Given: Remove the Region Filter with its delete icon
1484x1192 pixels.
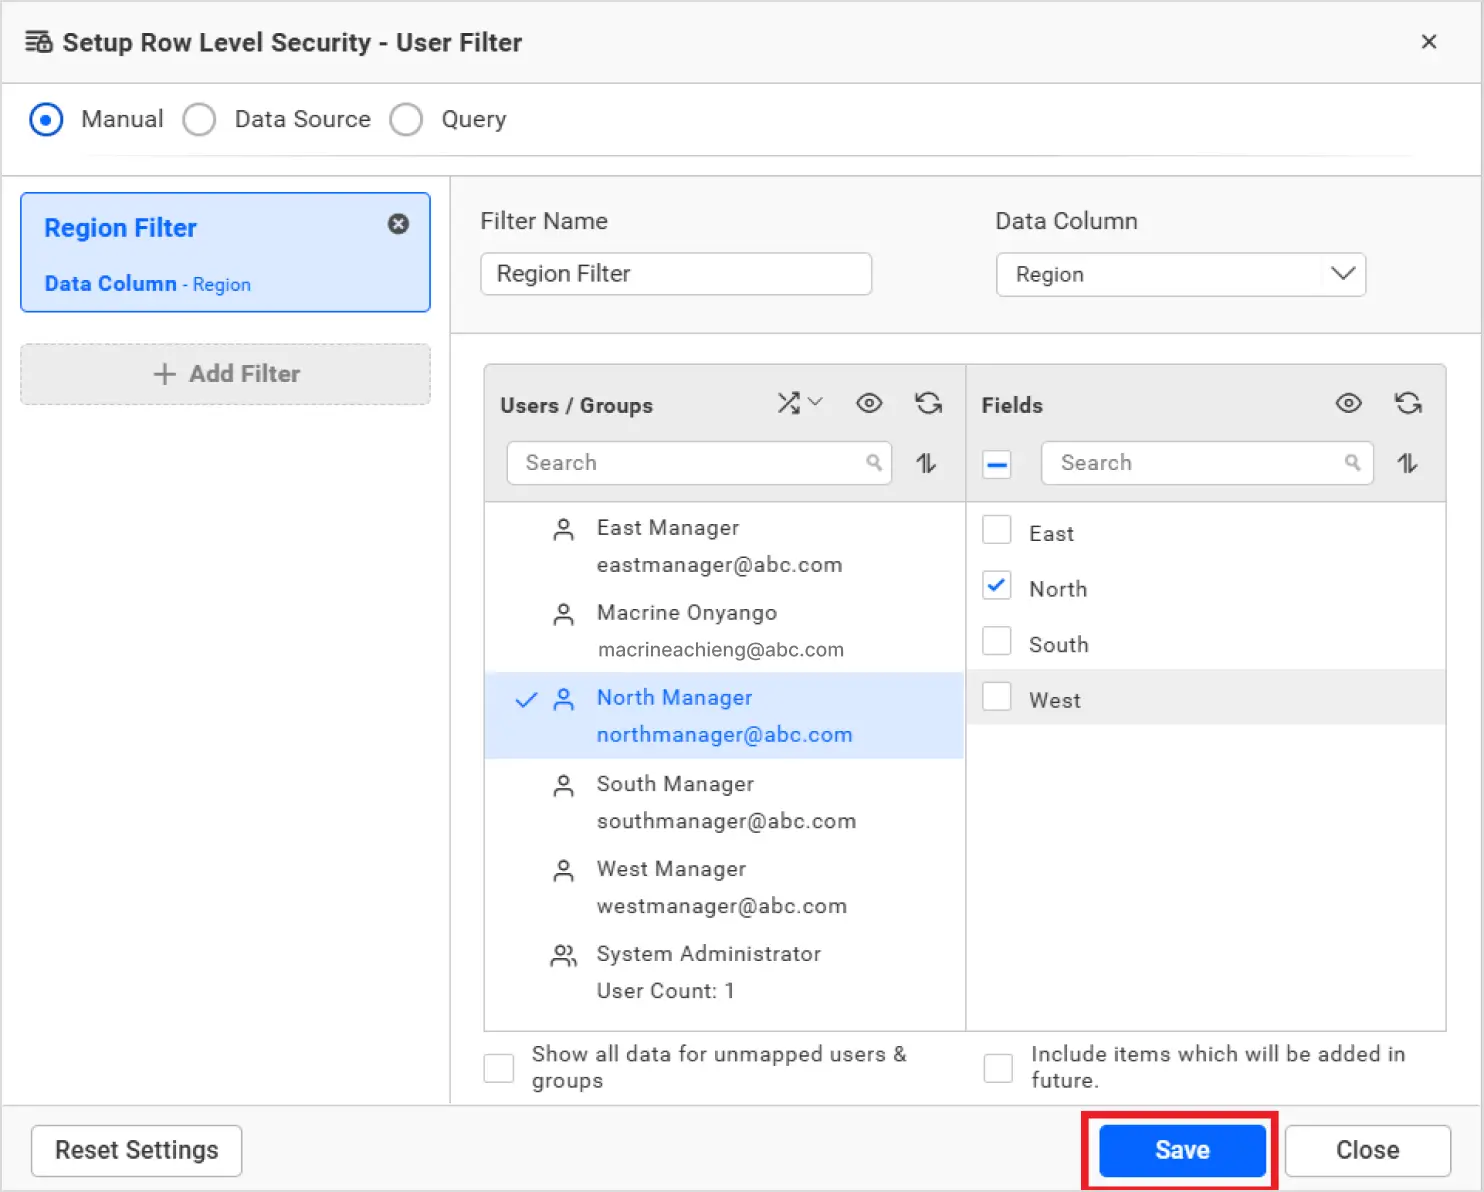Looking at the screenshot, I should (x=398, y=224).
